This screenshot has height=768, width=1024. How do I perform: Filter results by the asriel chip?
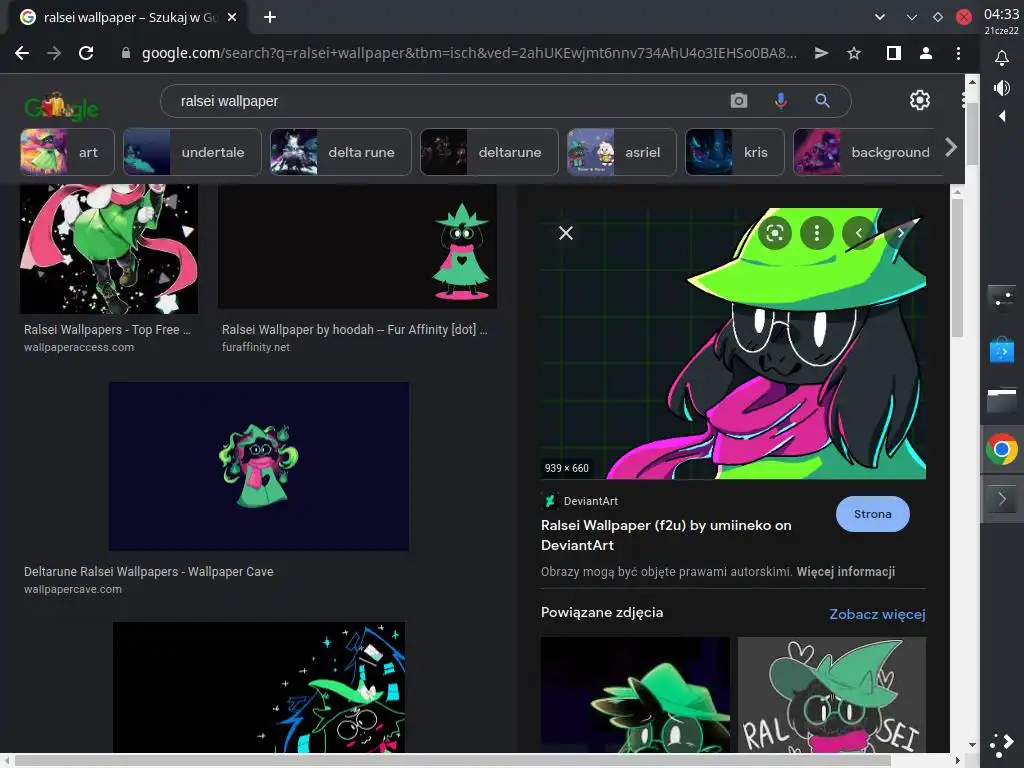[x=622, y=152]
